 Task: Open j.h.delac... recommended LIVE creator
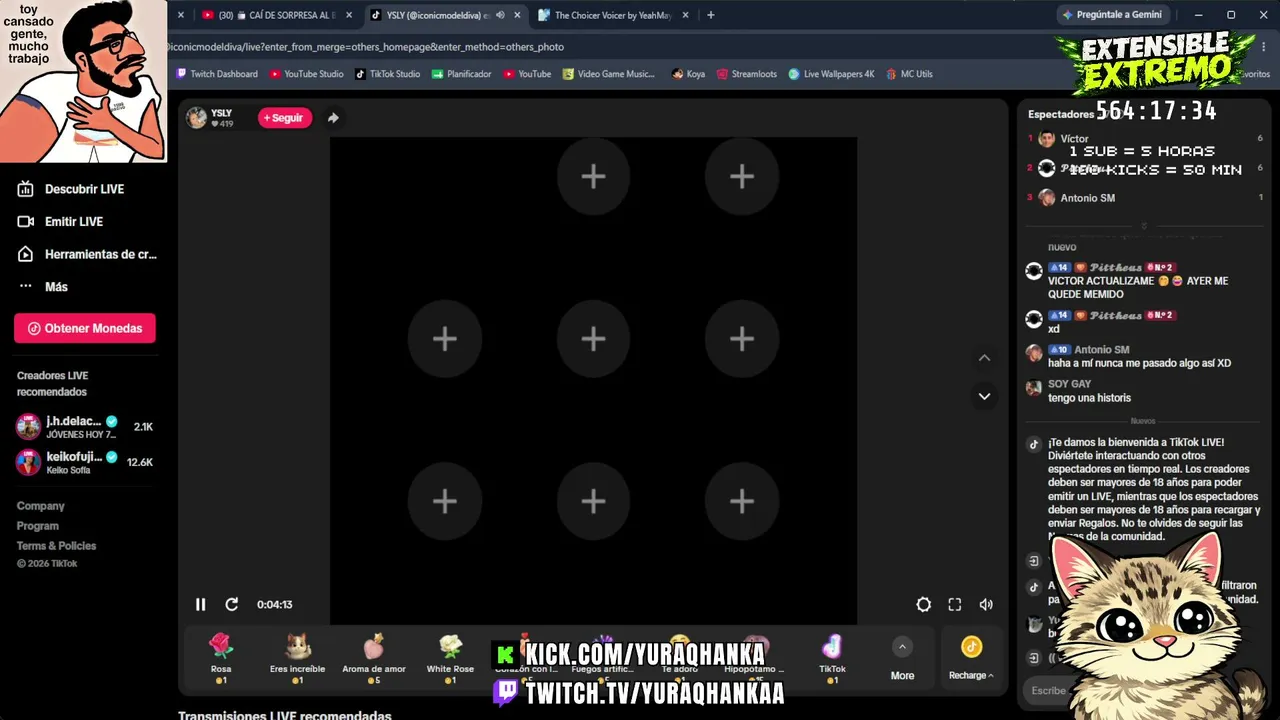click(85, 427)
